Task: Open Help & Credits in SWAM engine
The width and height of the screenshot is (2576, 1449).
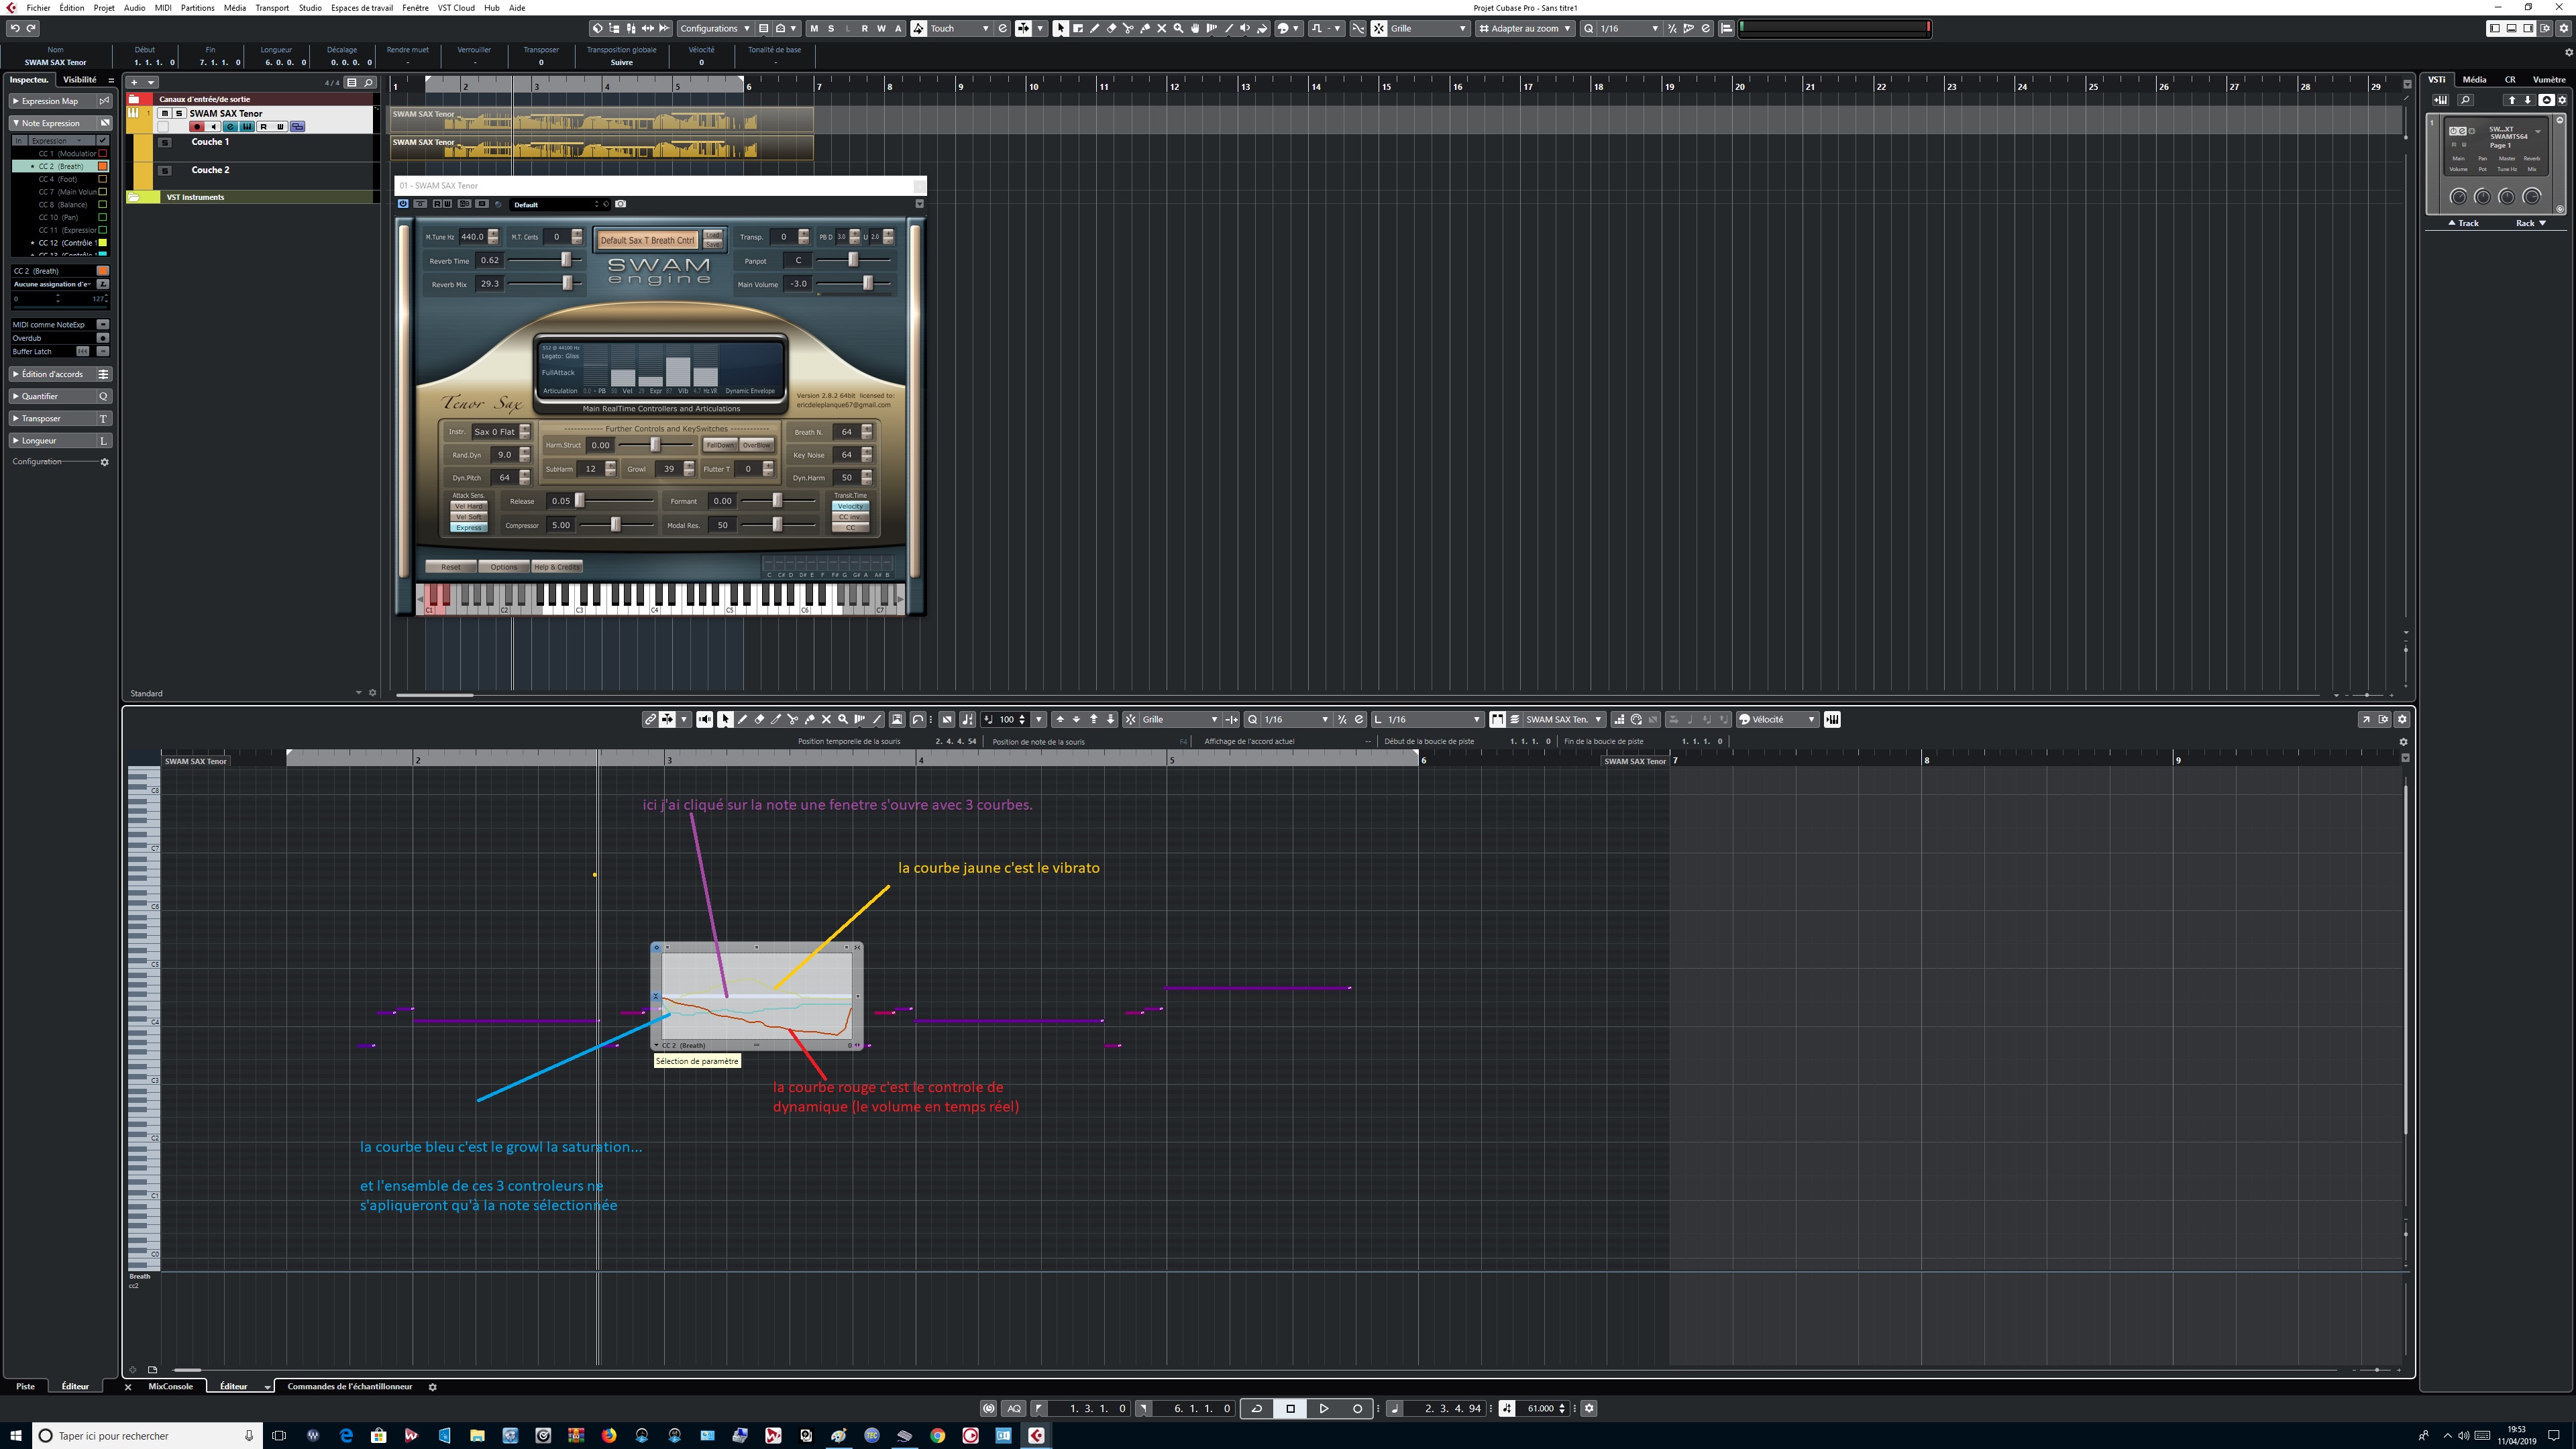Action: click(x=556, y=566)
